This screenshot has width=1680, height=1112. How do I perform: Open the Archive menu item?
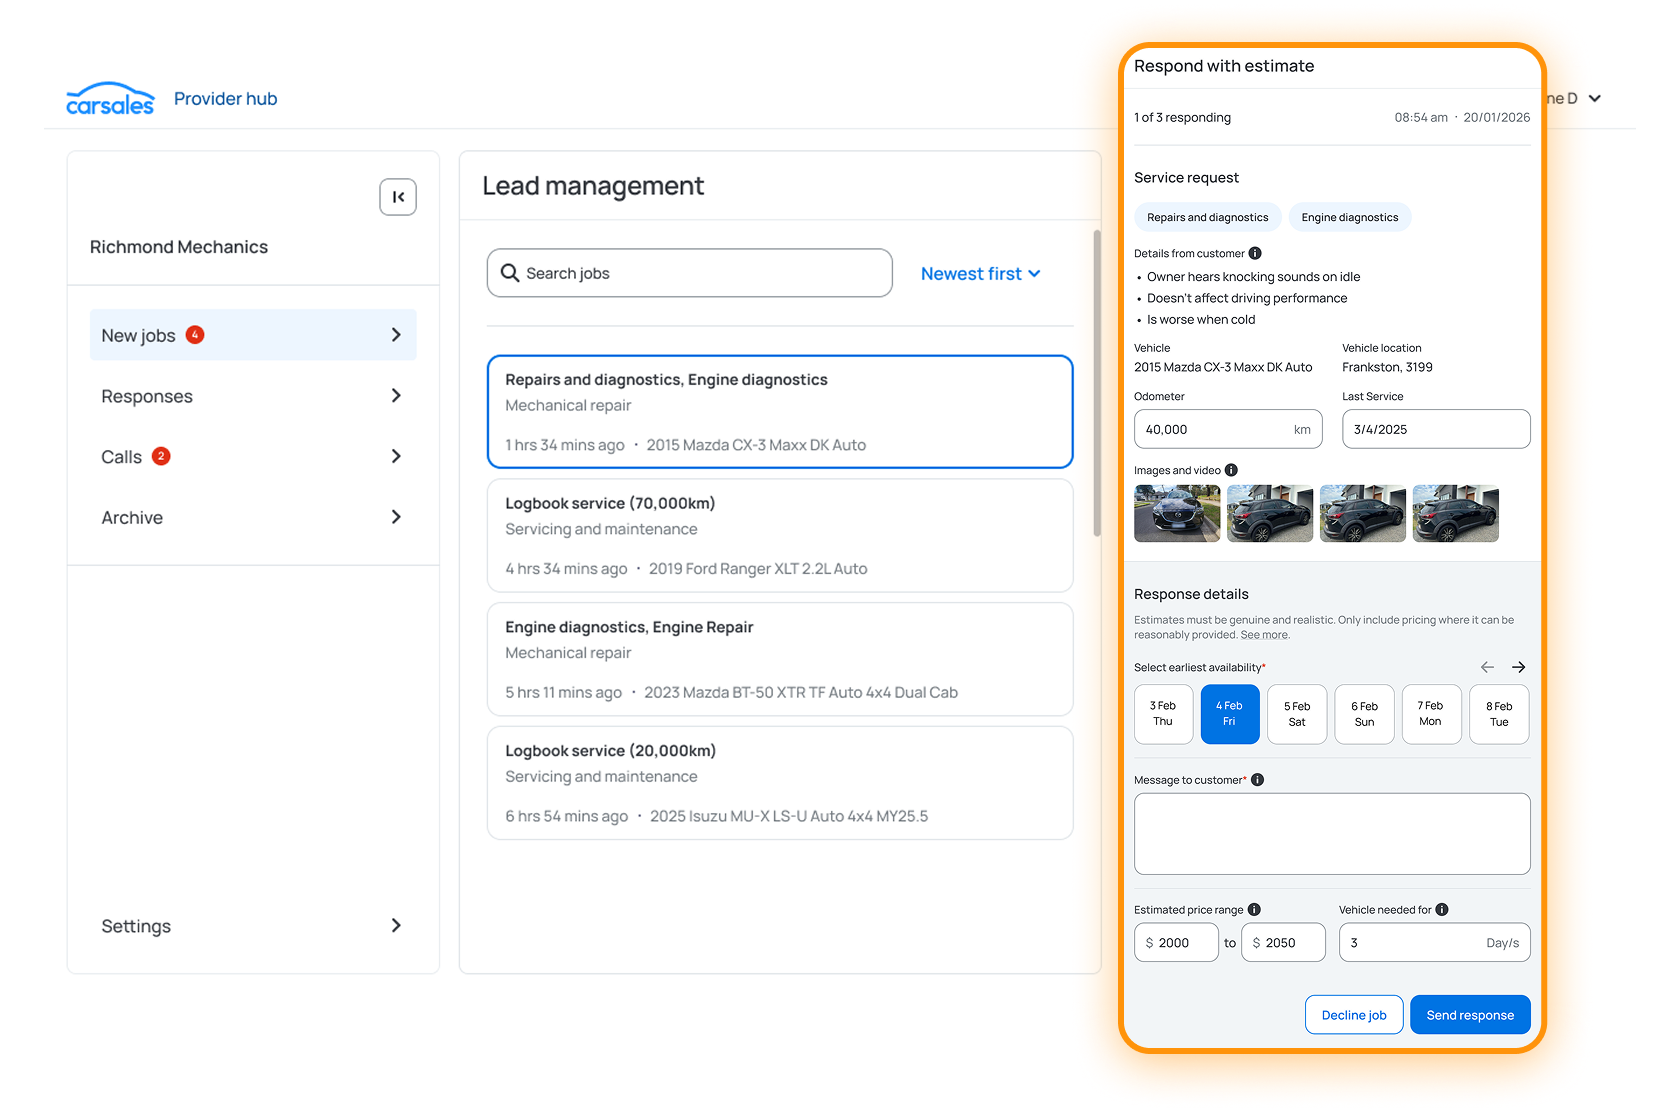tap(253, 517)
